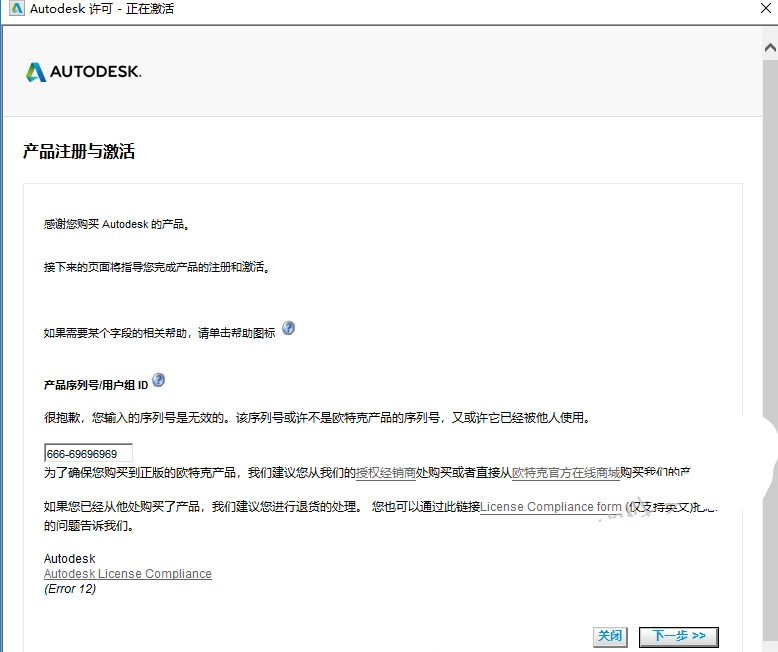Open the 授权经销商 link
The height and width of the screenshot is (652, 778).
[386, 473]
